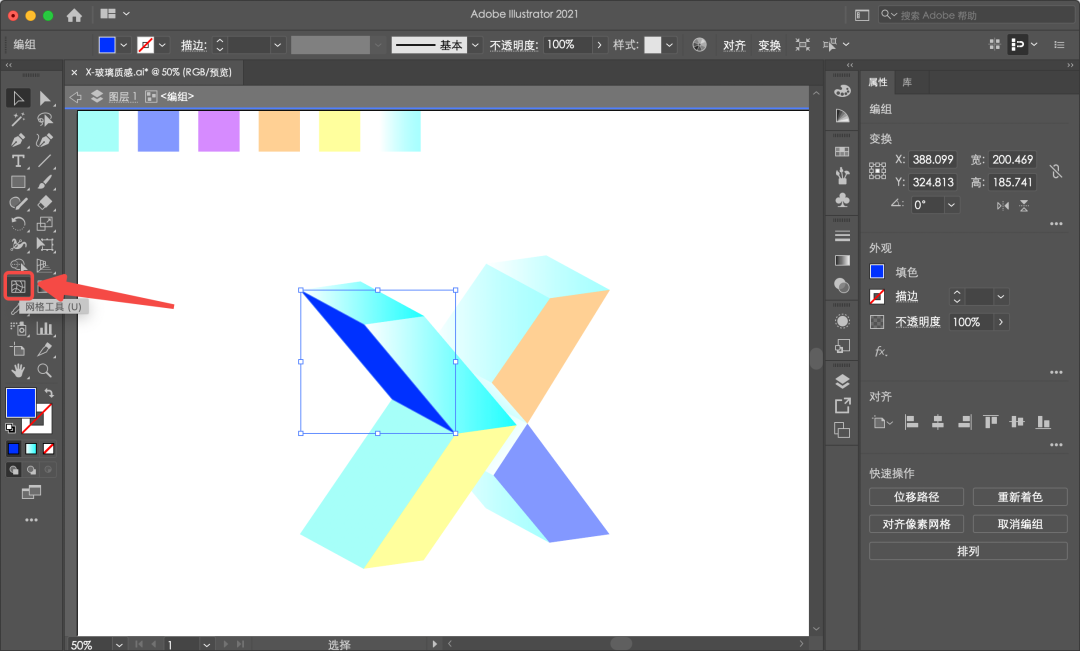1080x651 pixels.
Task: Select the Hand tool
Action: click(x=18, y=371)
